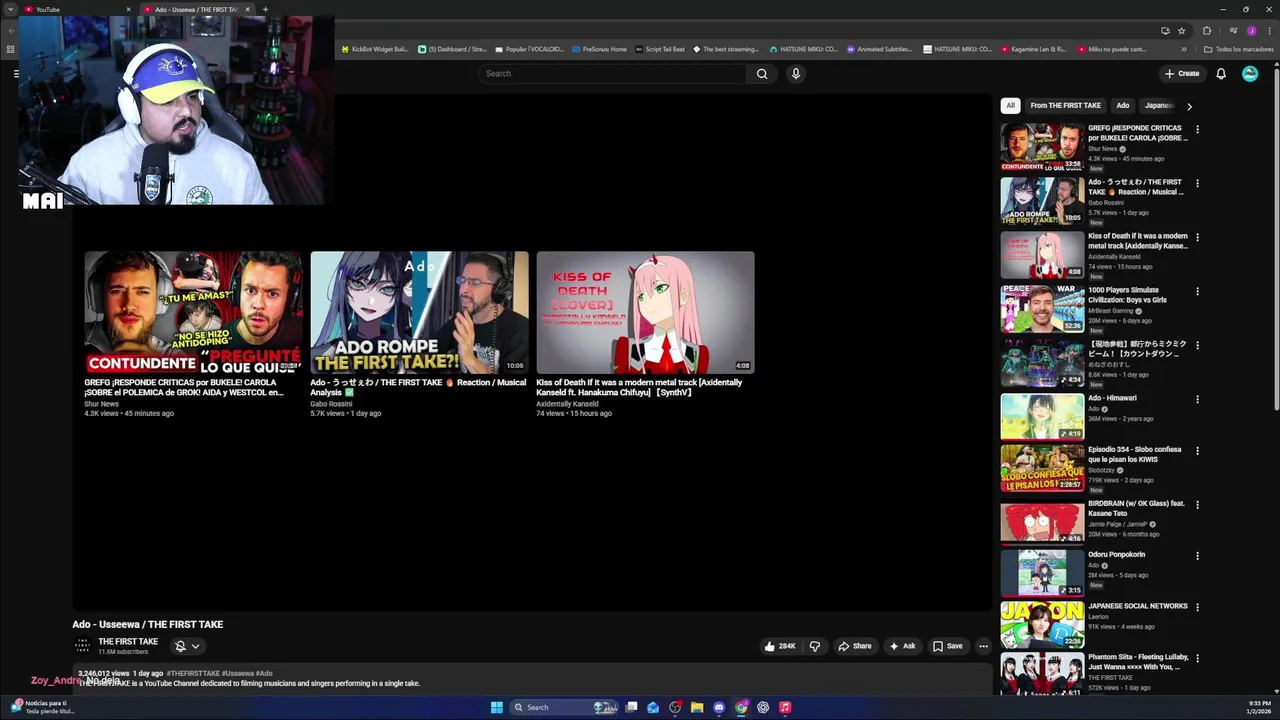Like the video showing 284K likes
Viewport: 1280px width, 720px height.
[x=780, y=646]
